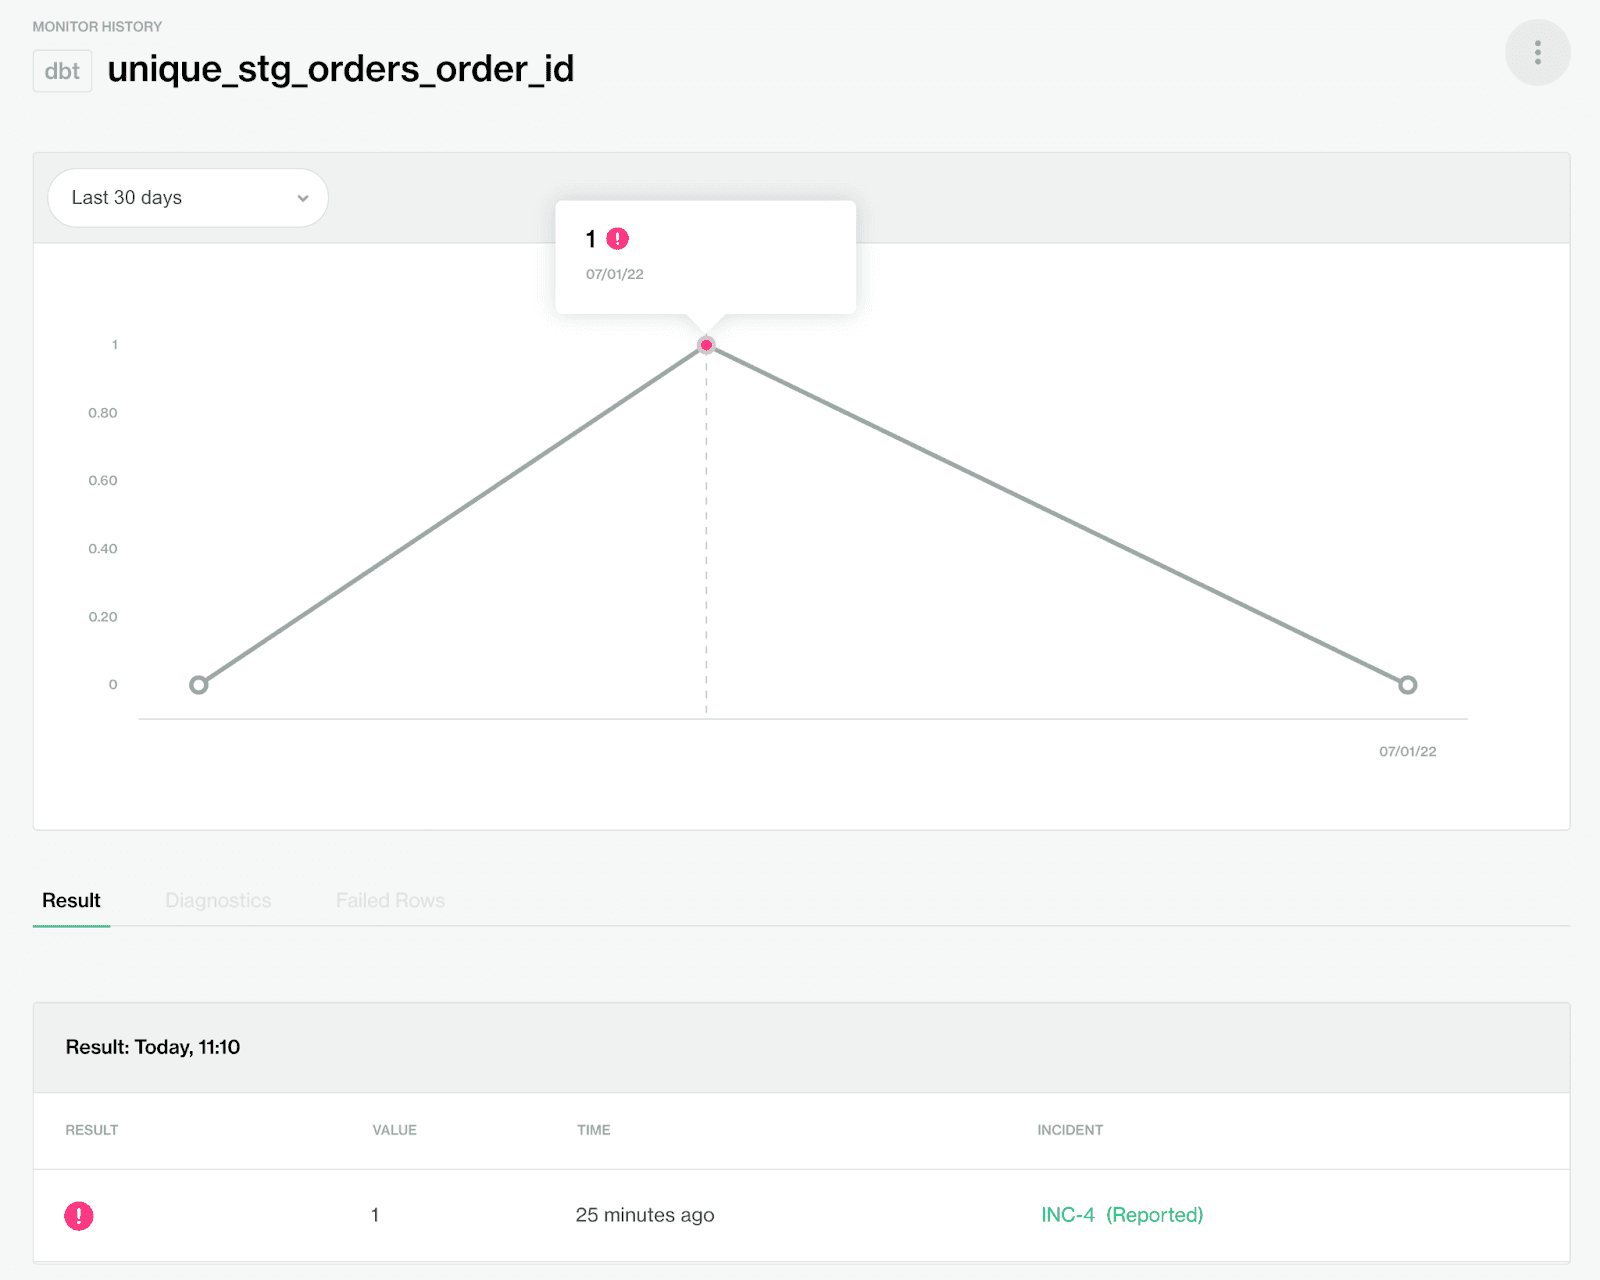Click the VALUE column header
This screenshot has height=1280, width=1600.
click(x=395, y=1130)
